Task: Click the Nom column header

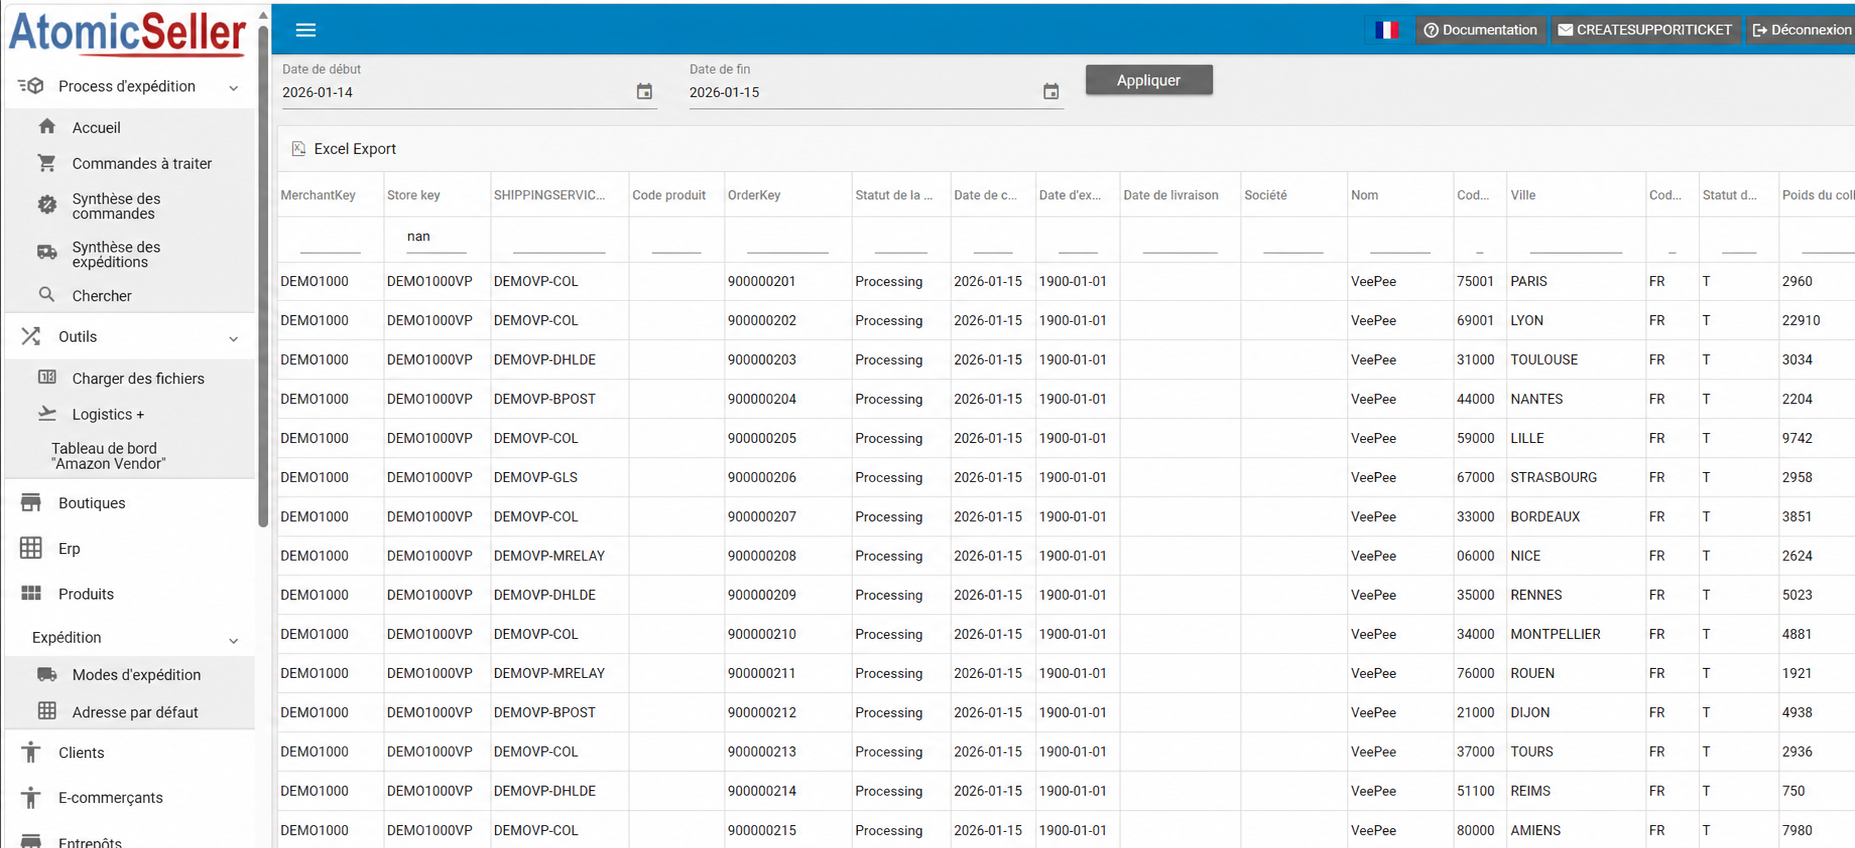Action: click(1364, 195)
